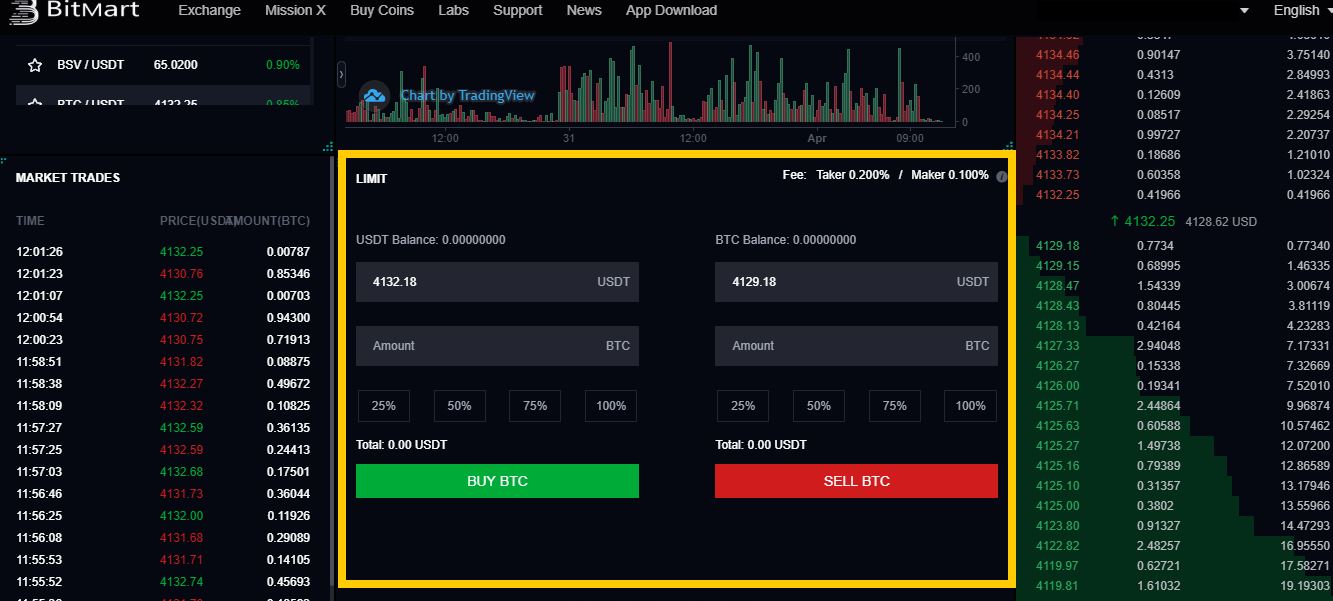Select the 12:01:26 market trade row
Viewport: 1333px width, 601px height.
tap(164, 252)
